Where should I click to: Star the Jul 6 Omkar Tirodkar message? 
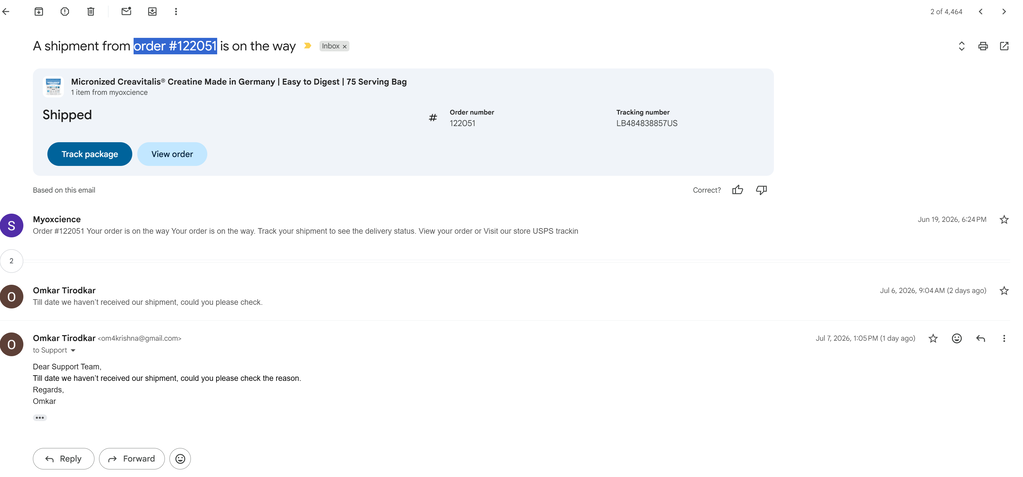pos(1004,290)
